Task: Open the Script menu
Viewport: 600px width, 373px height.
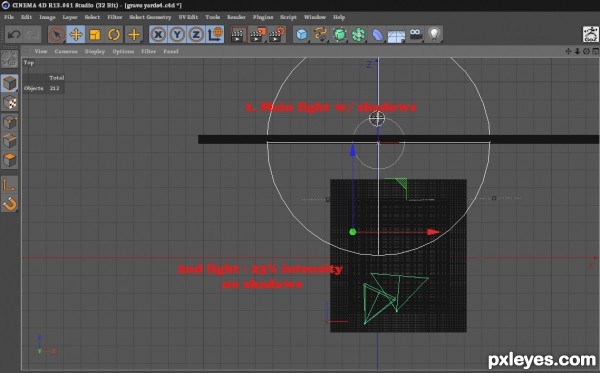Action: (289, 17)
